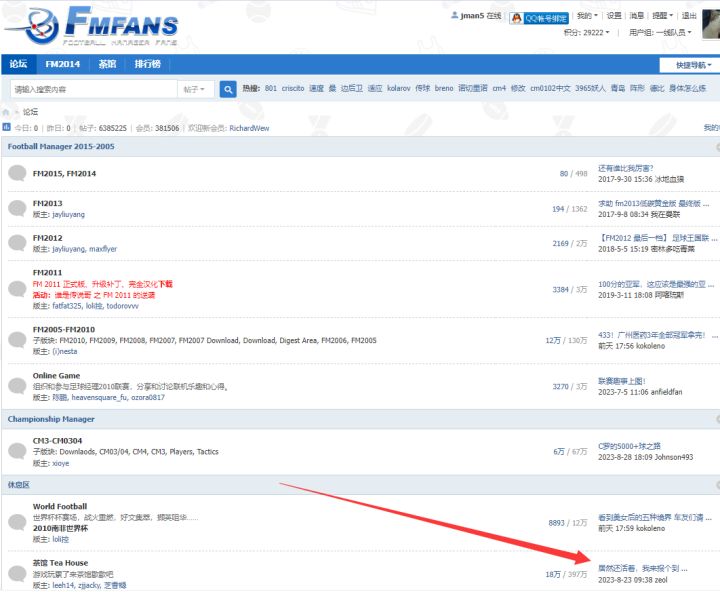Click the forum statistics chart icon
The height and width of the screenshot is (592, 720).
(6, 127)
